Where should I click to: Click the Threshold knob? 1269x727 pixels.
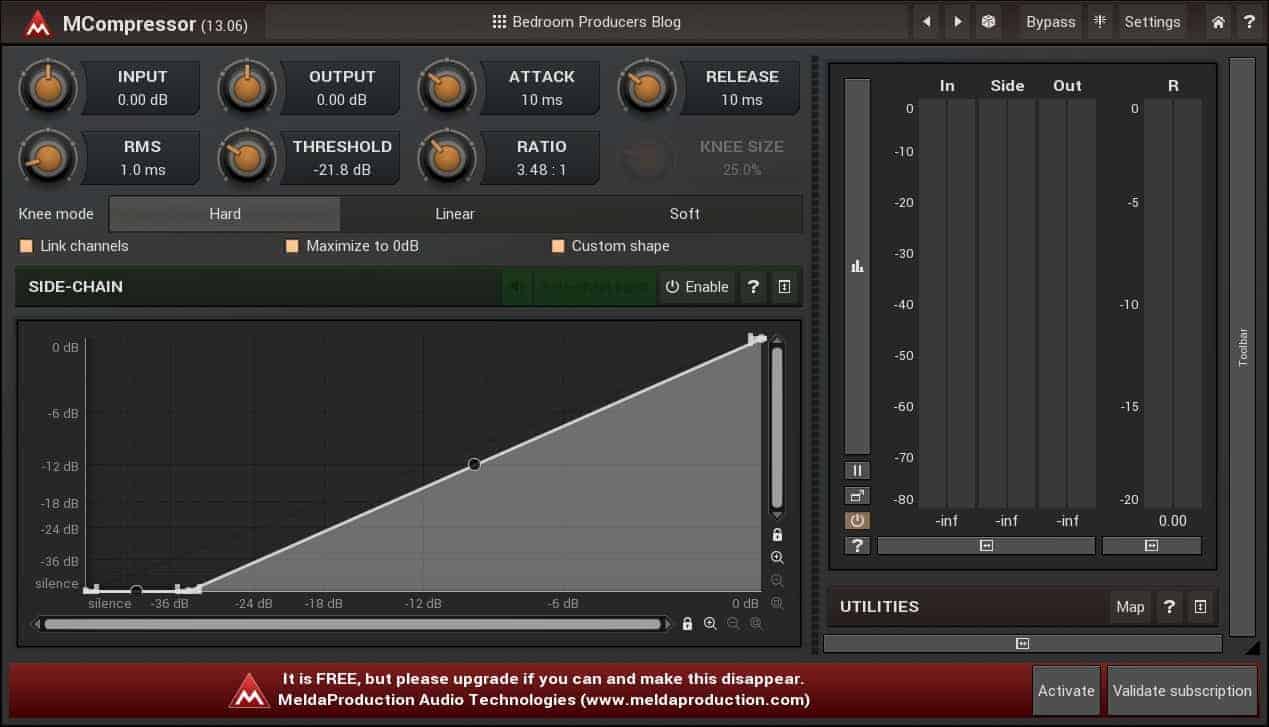click(247, 158)
